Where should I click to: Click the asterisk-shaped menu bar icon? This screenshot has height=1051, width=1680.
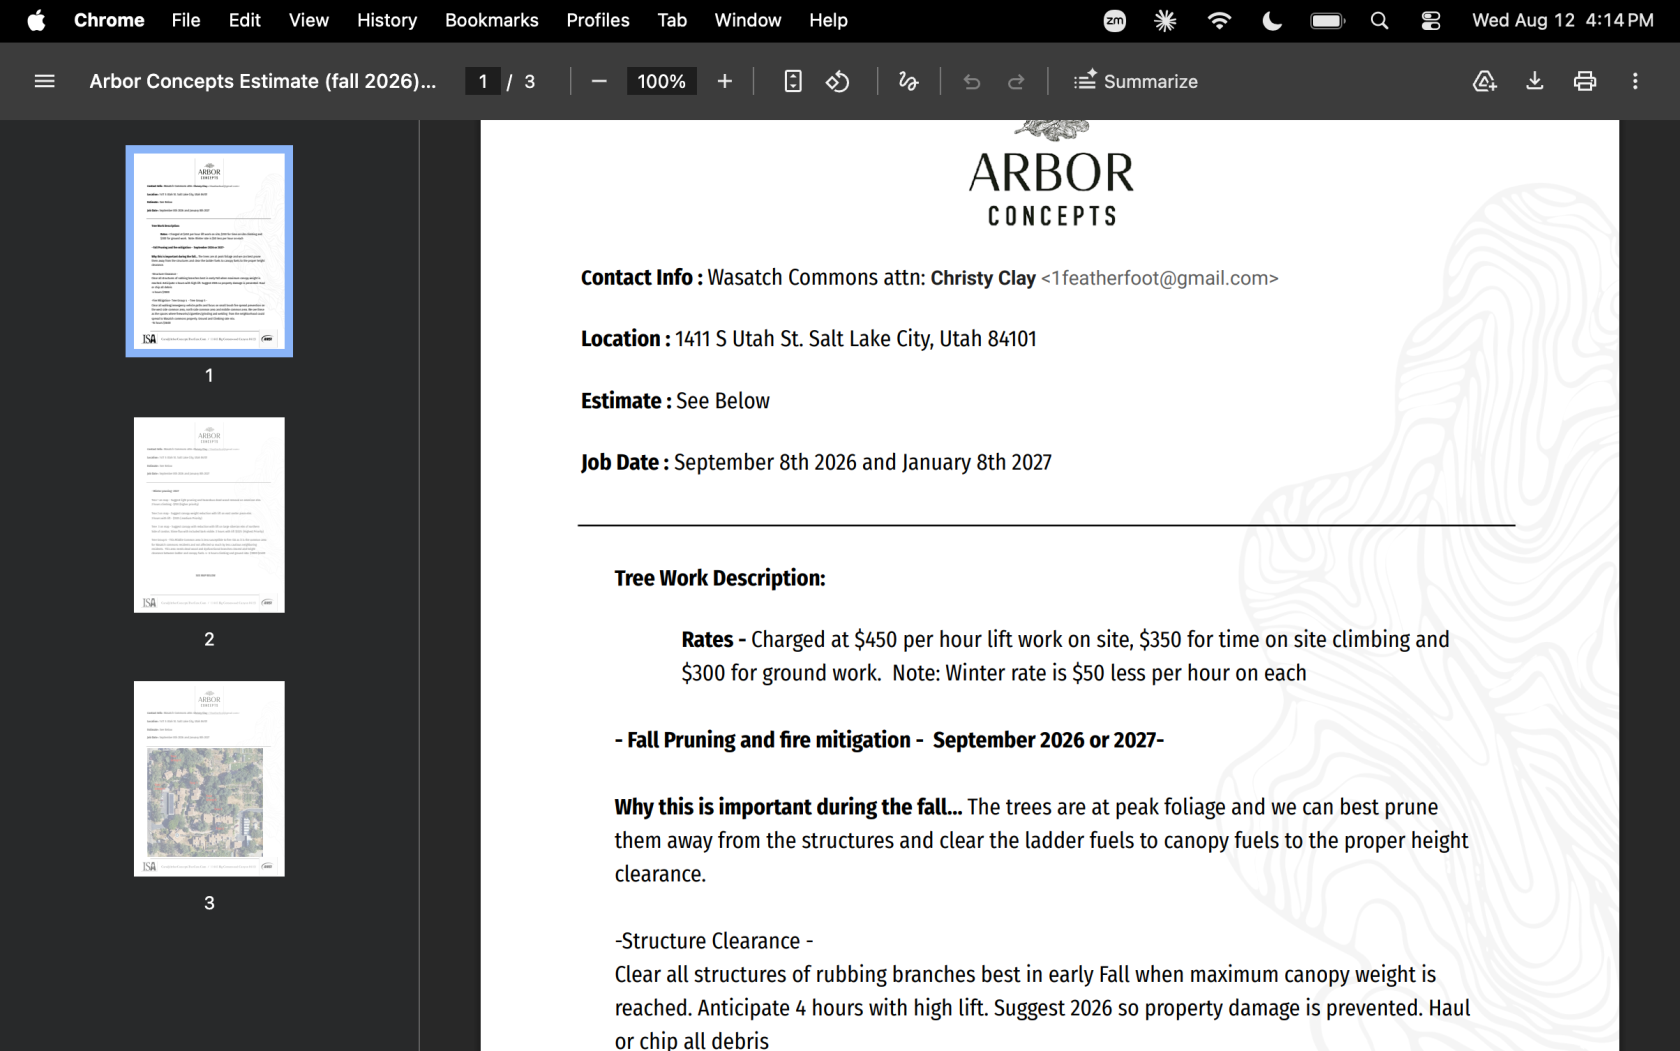(x=1165, y=20)
